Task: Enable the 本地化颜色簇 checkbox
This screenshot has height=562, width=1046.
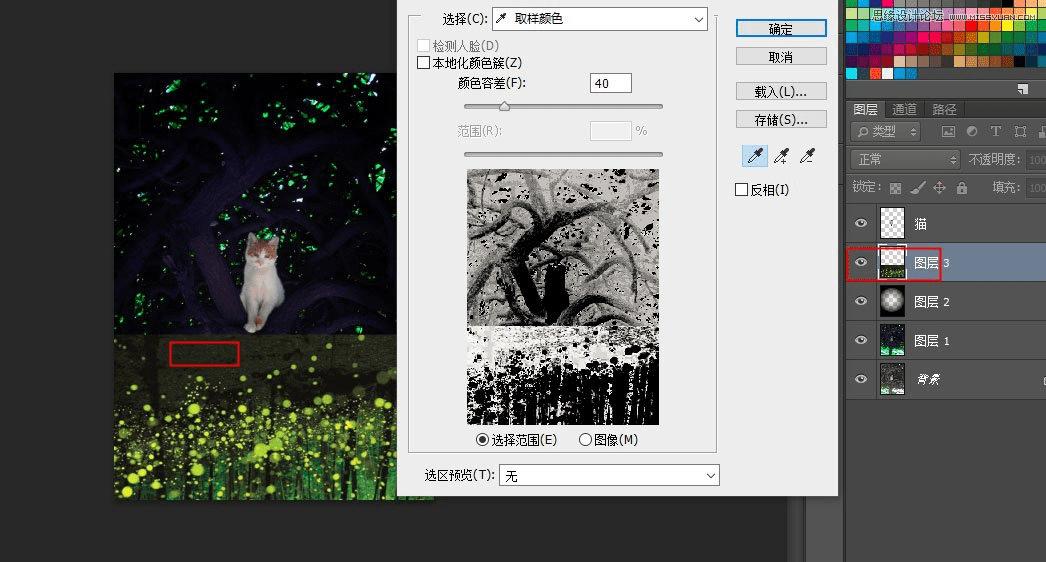Action: pos(423,63)
